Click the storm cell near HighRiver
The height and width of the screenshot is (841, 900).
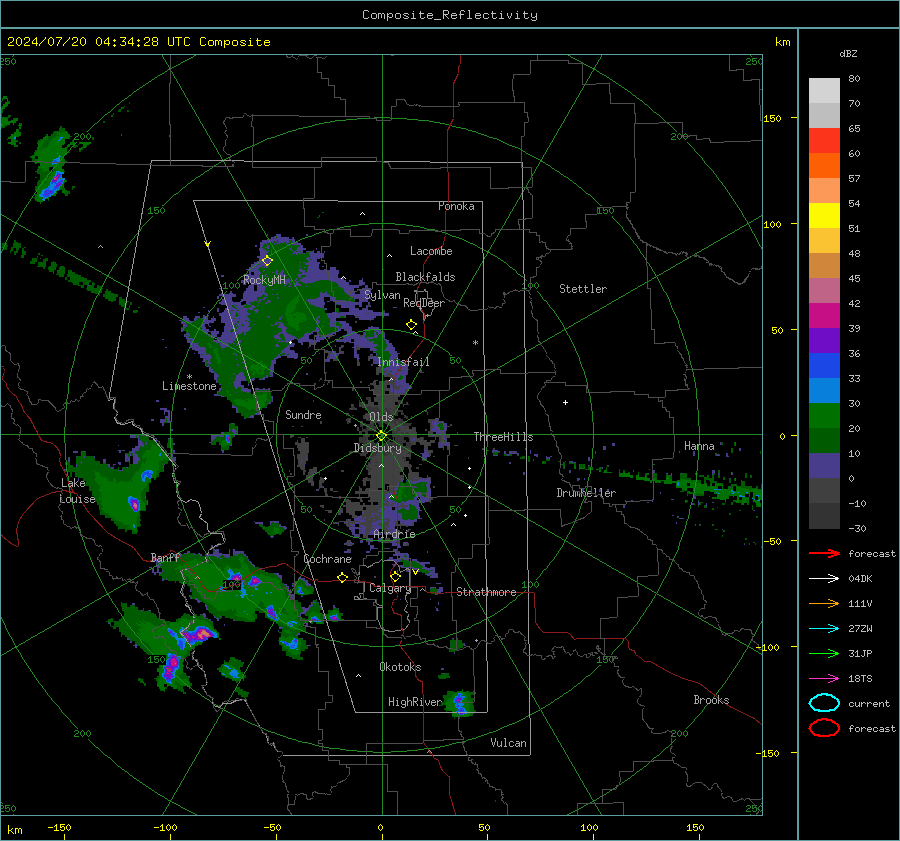(461, 703)
